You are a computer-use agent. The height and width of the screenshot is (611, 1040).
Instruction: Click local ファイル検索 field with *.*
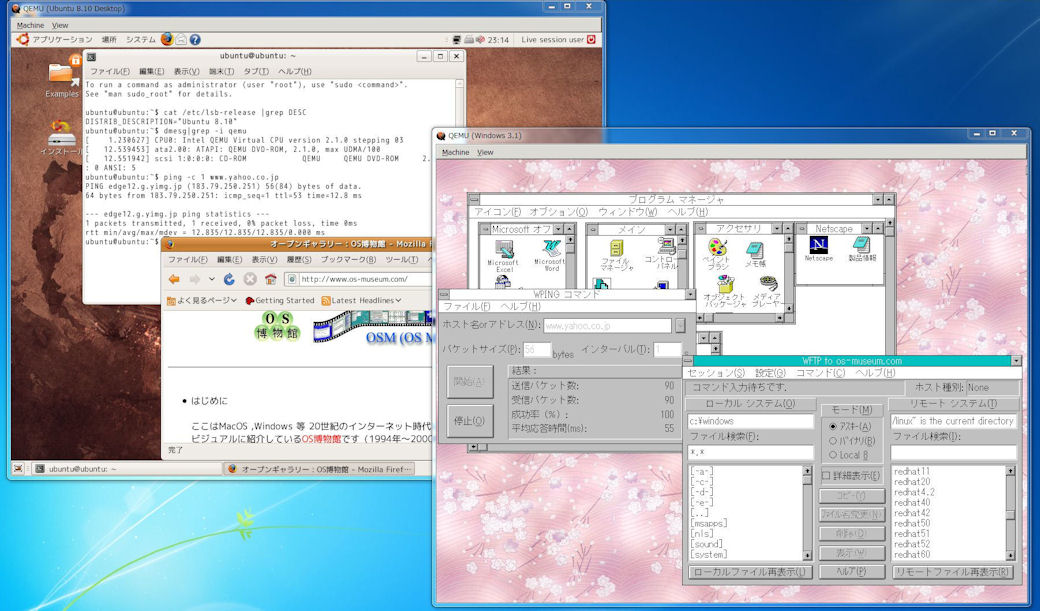750,452
